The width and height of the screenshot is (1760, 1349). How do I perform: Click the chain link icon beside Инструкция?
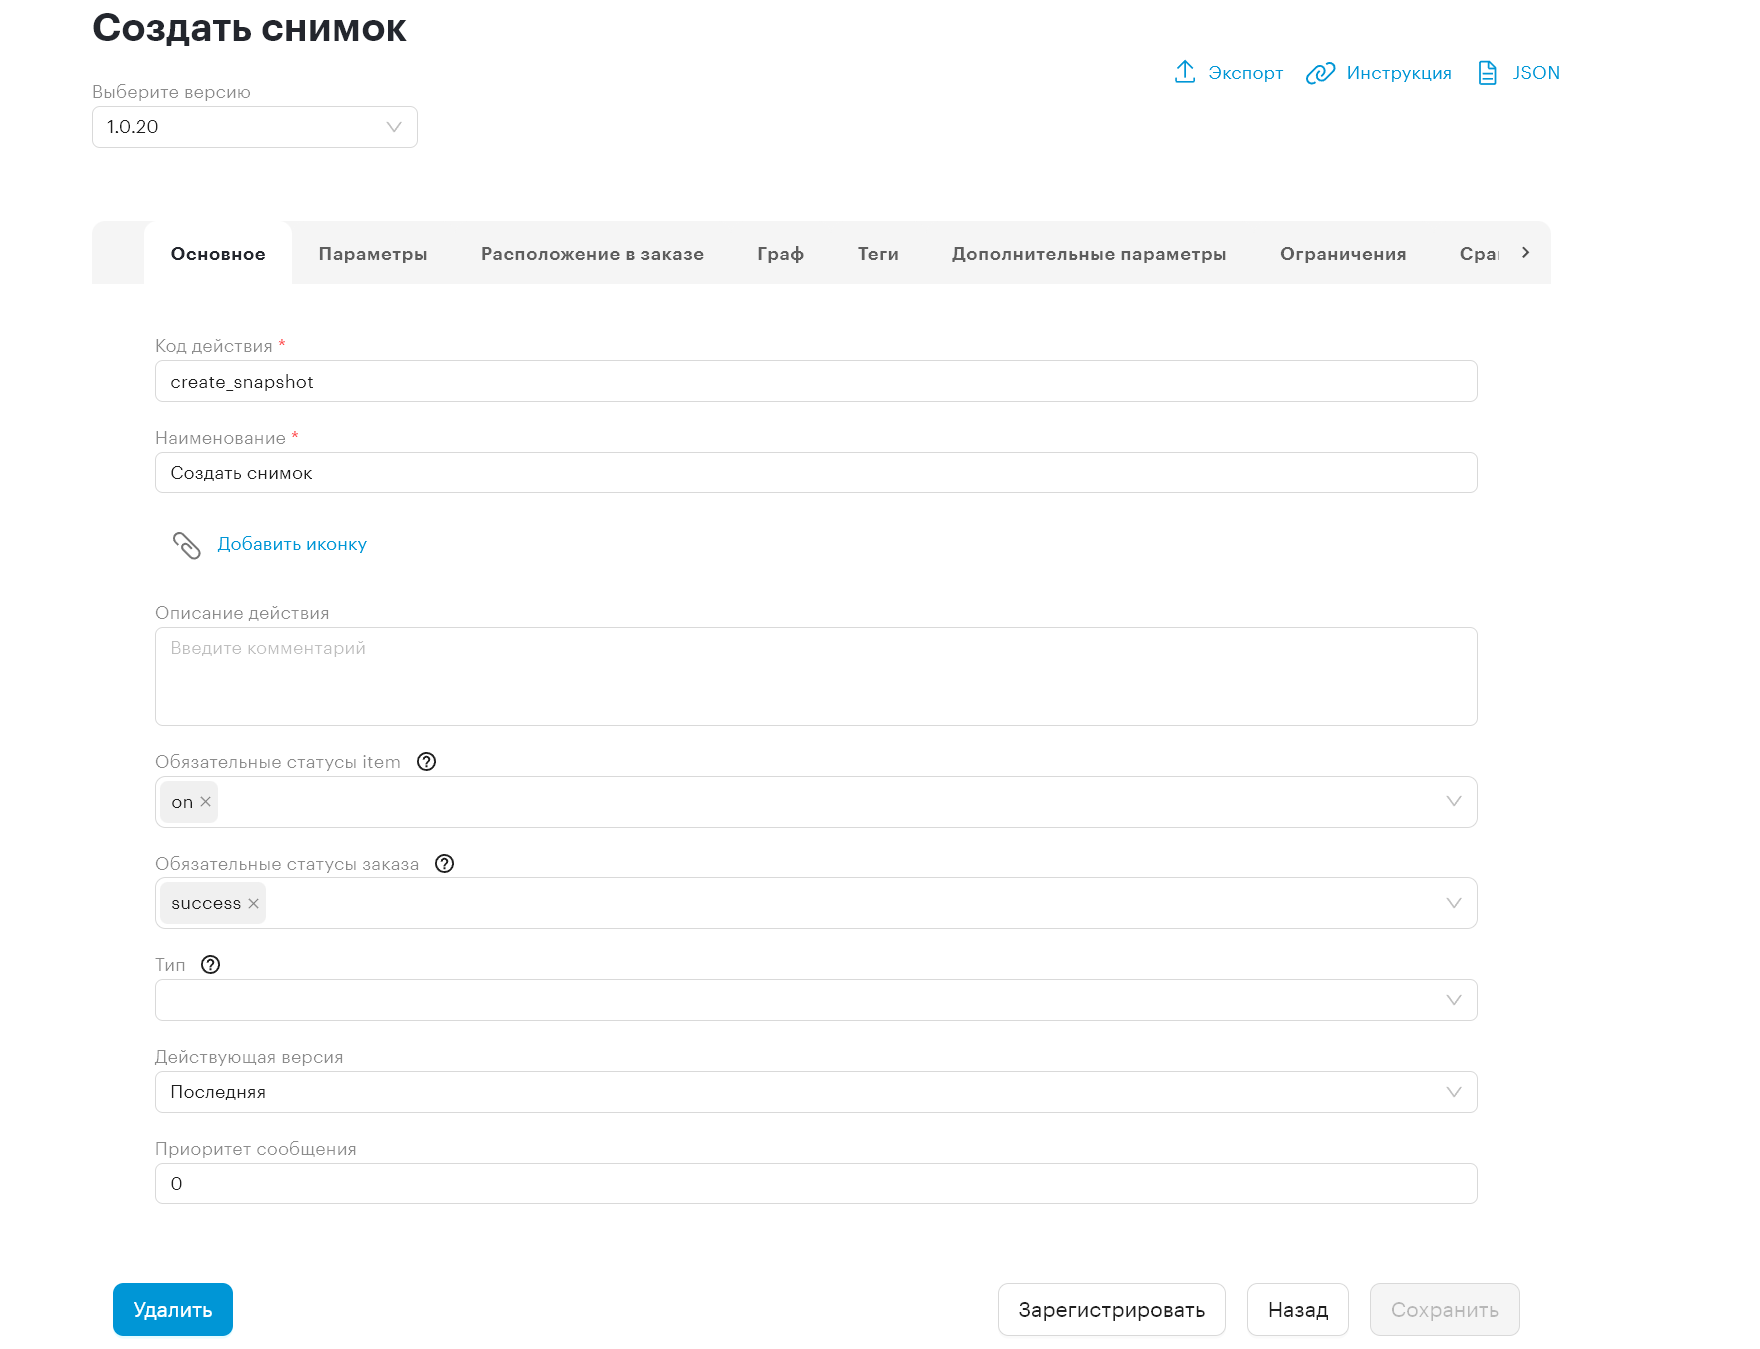coord(1320,73)
